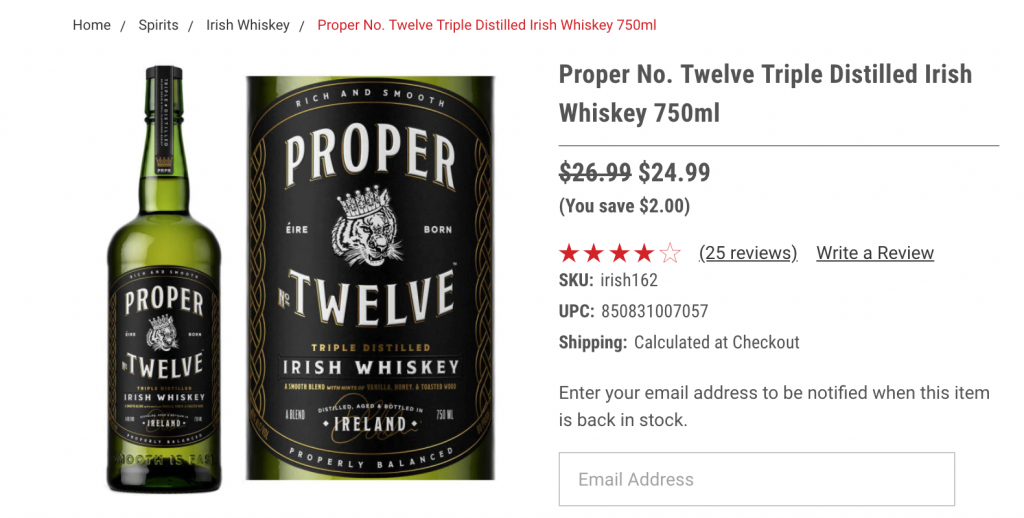The height and width of the screenshot is (518, 1024).
Task: Click the first red rating star
Action: tap(569, 253)
